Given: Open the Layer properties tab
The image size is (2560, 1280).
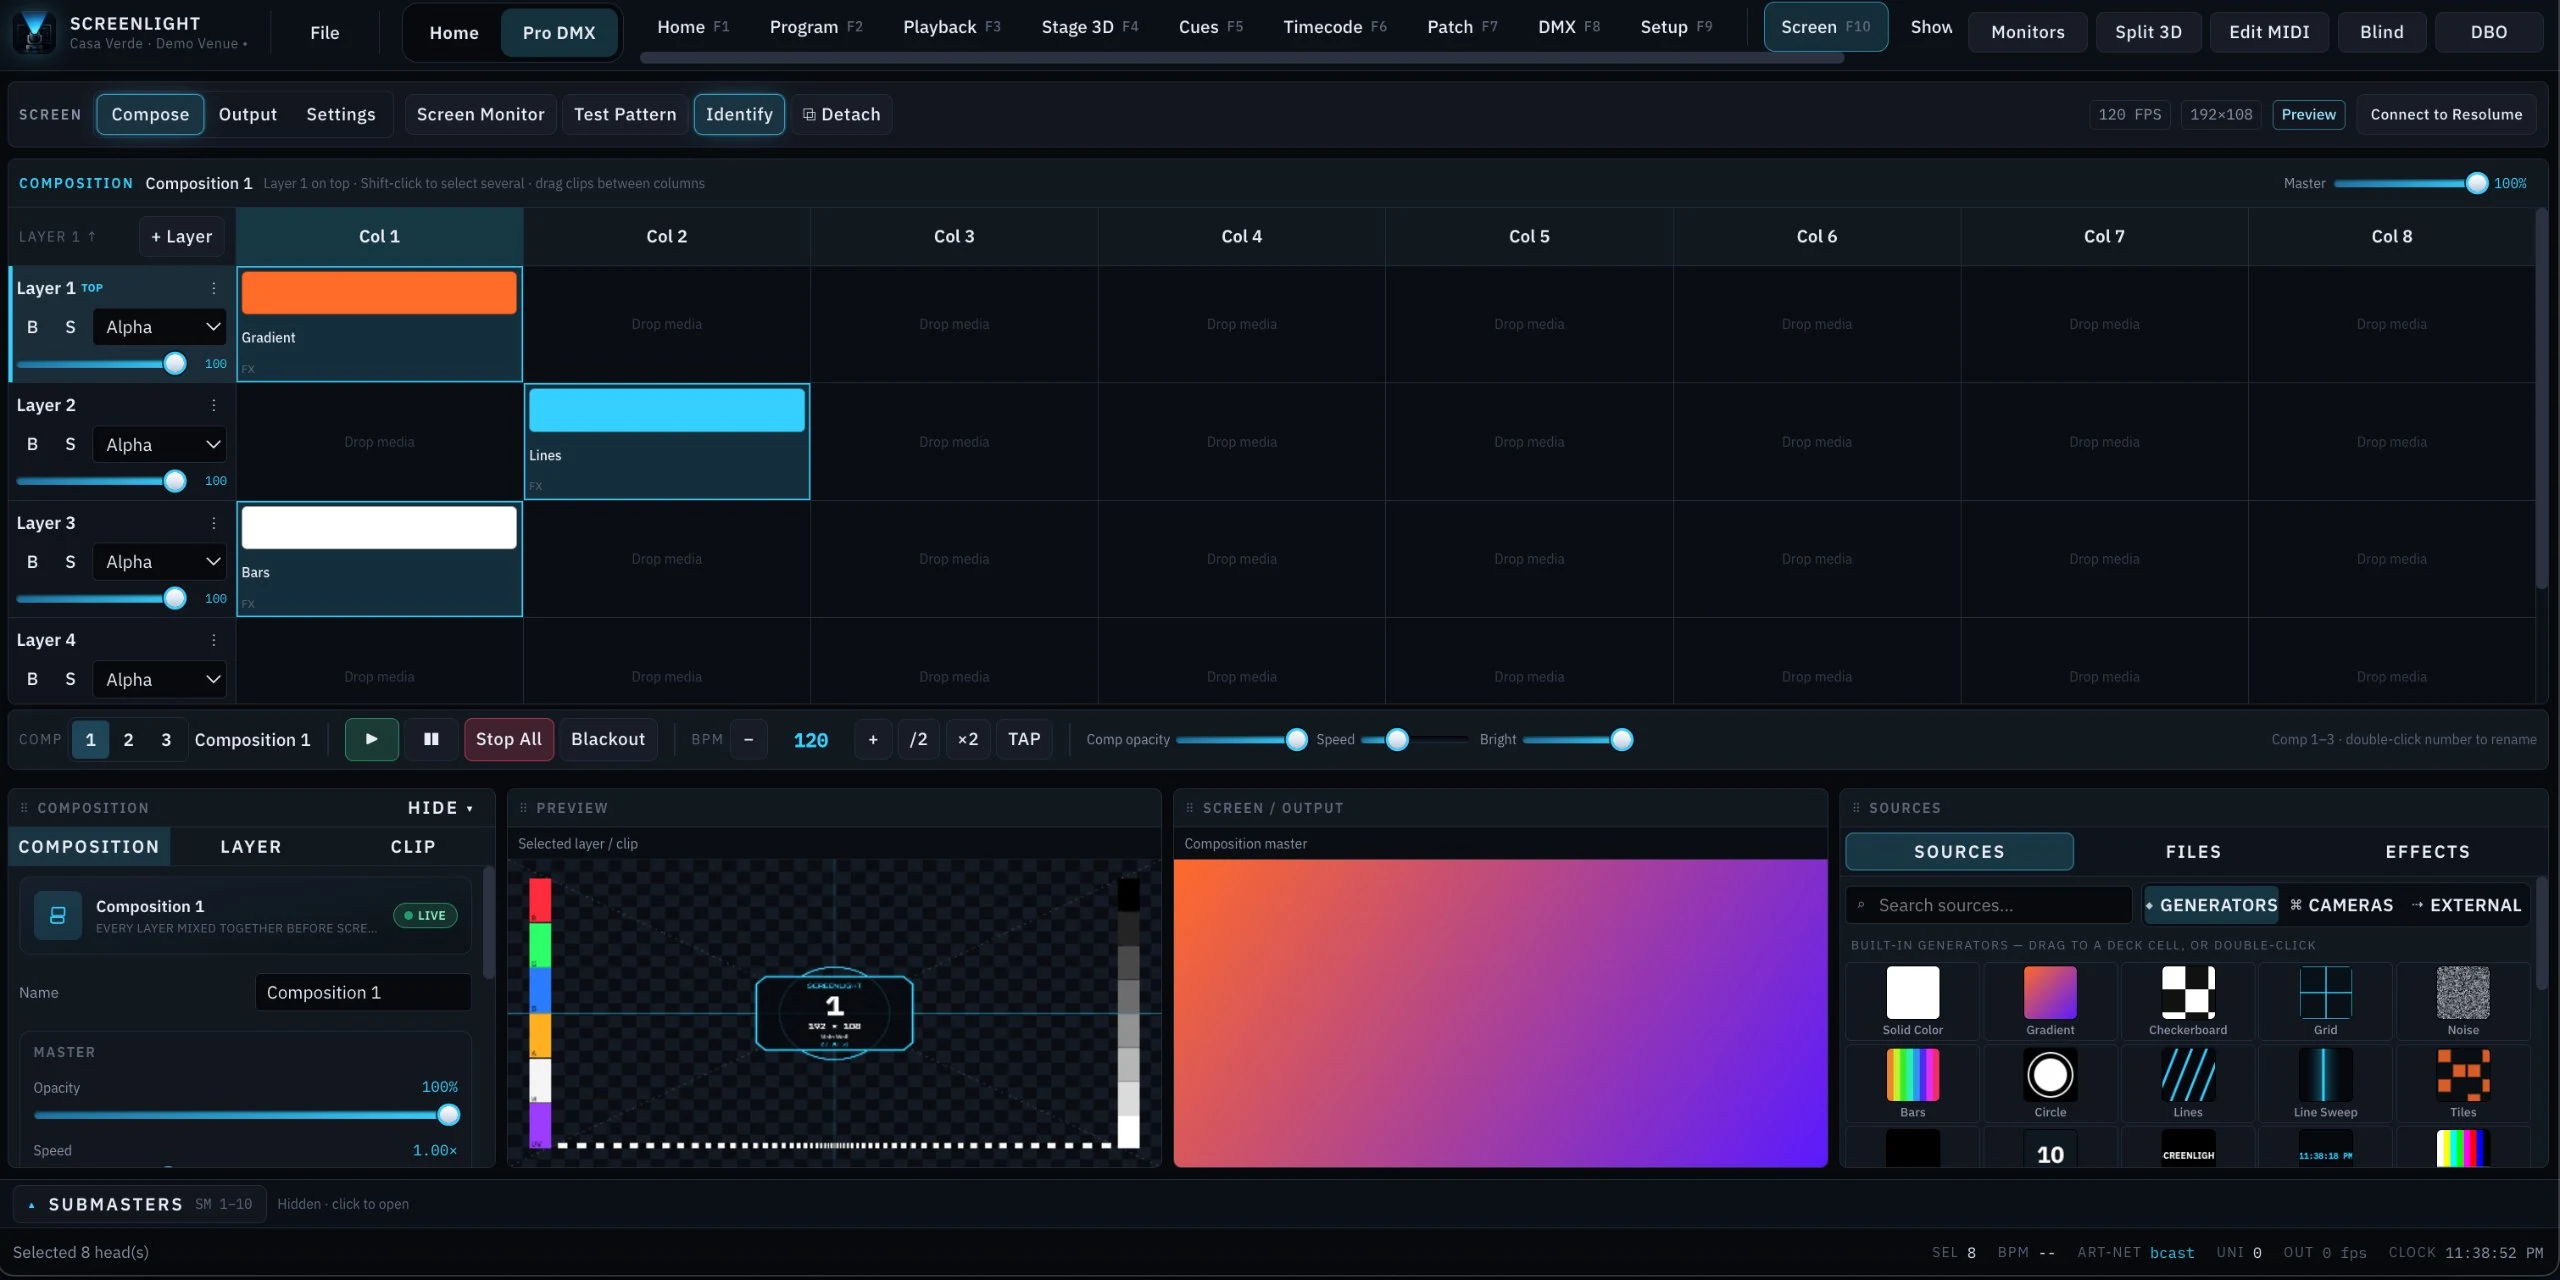Looking at the screenshot, I should (x=250, y=847).
